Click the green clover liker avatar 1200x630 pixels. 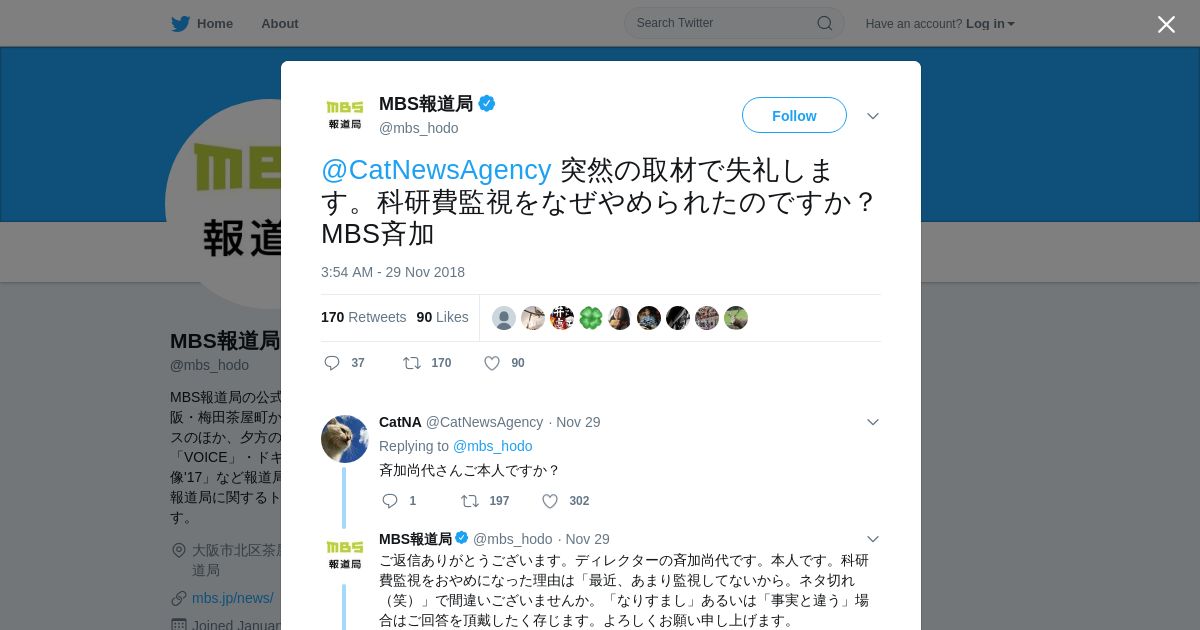pos(591,318)
